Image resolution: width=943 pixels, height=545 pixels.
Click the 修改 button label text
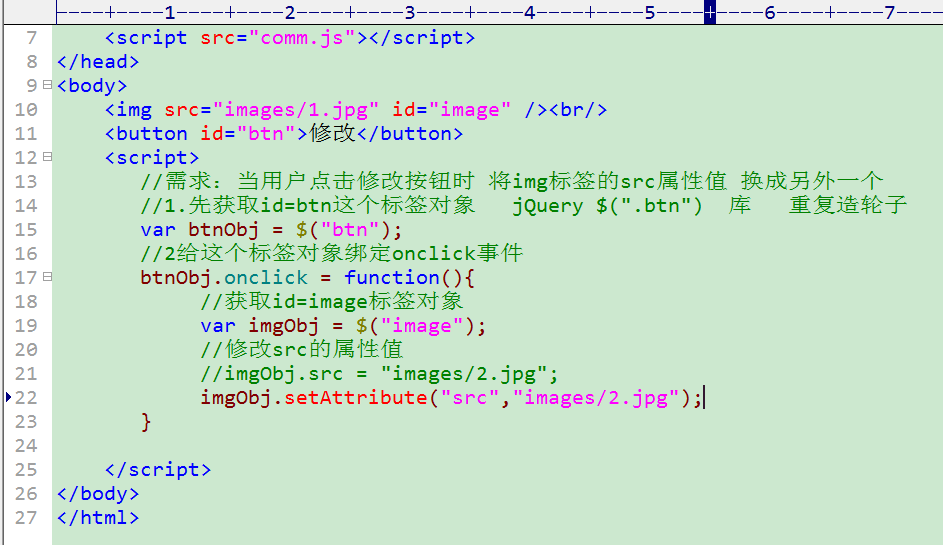click(332, 133)
